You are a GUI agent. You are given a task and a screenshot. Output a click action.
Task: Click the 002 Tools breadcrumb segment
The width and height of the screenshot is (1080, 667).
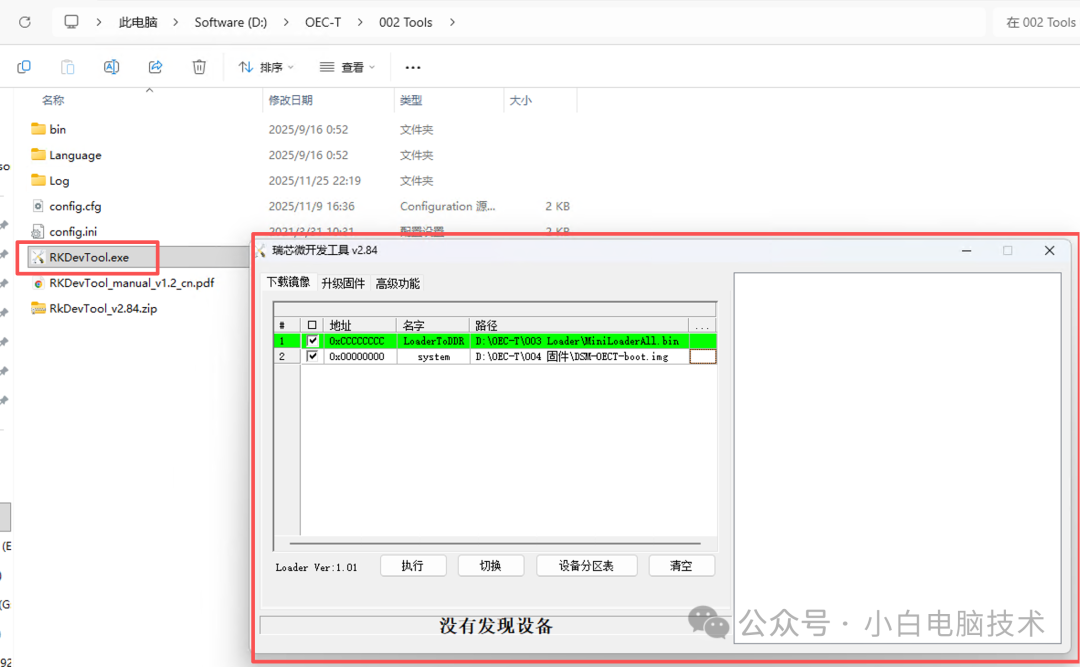(406, 22)
